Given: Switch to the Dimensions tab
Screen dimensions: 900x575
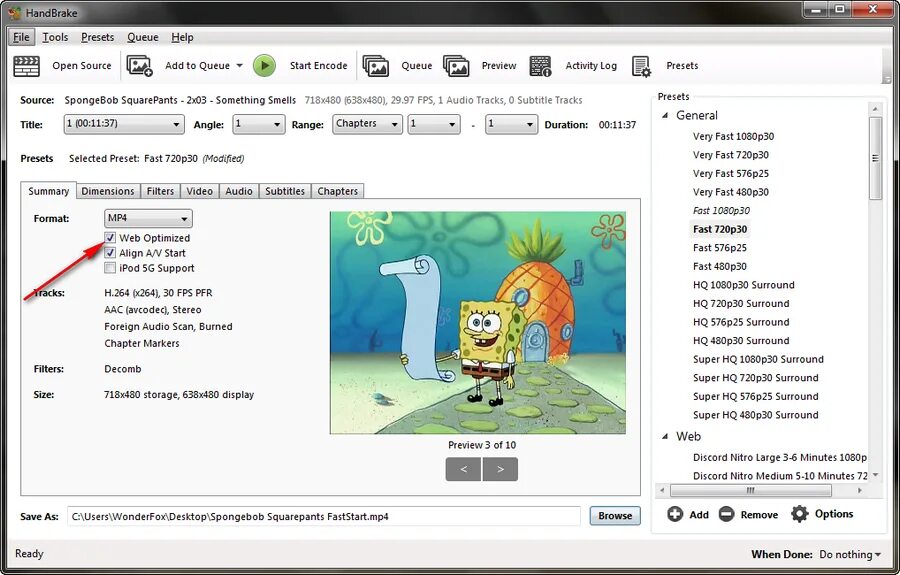Looking at the screenshot, I should click(x=108, y=191).
